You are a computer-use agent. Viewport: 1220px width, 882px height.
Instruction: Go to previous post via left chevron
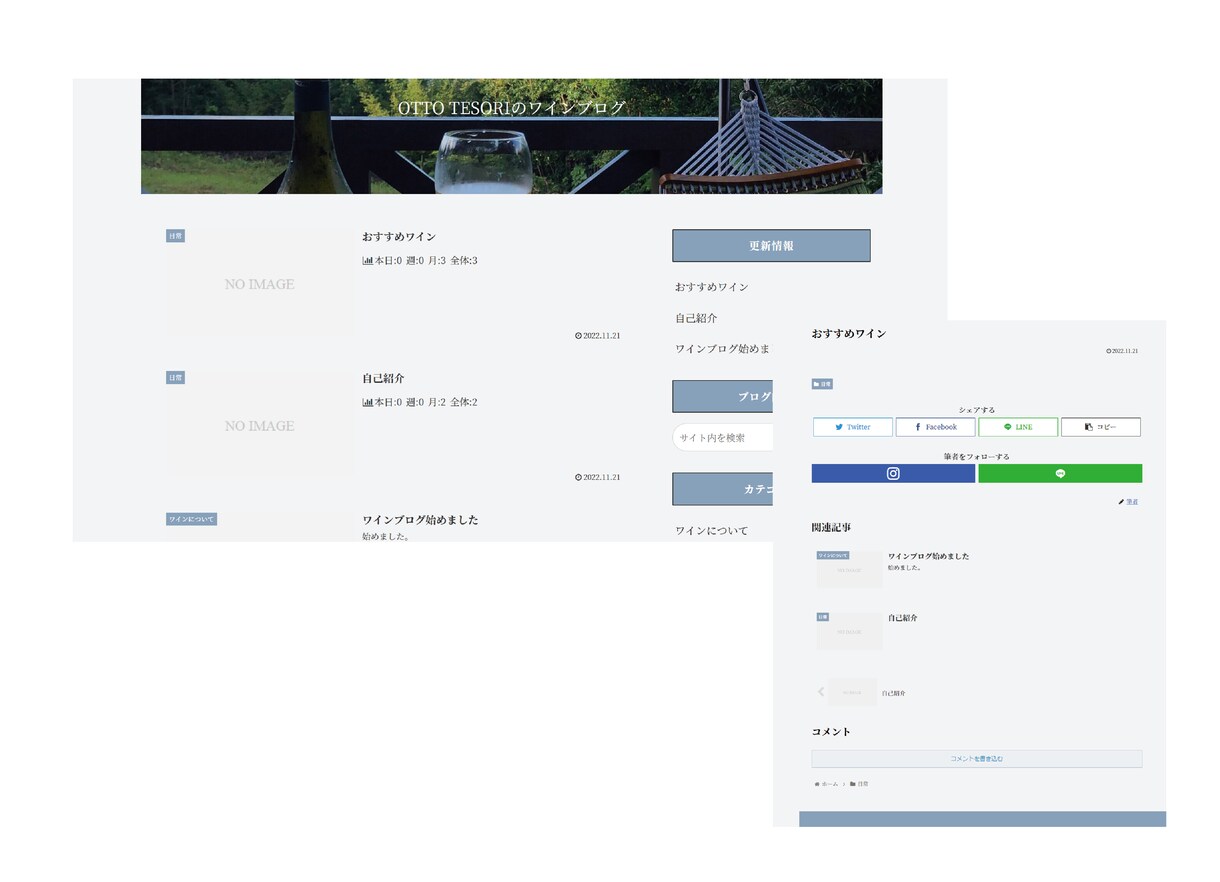coord(821,691)
